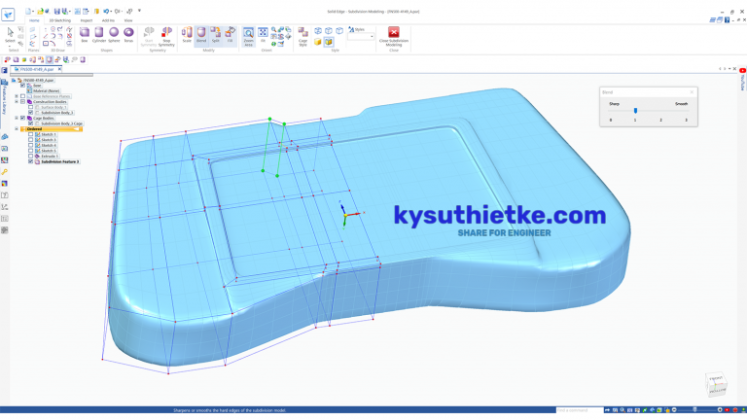Click the Zoom Area tool
The image size is (747, 420).
click(248, 37)
